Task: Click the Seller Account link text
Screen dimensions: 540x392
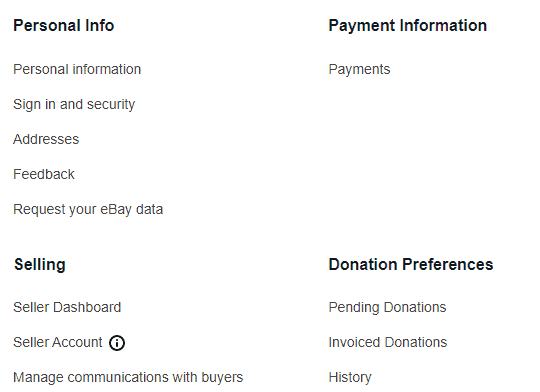Action: coord(58,342)
